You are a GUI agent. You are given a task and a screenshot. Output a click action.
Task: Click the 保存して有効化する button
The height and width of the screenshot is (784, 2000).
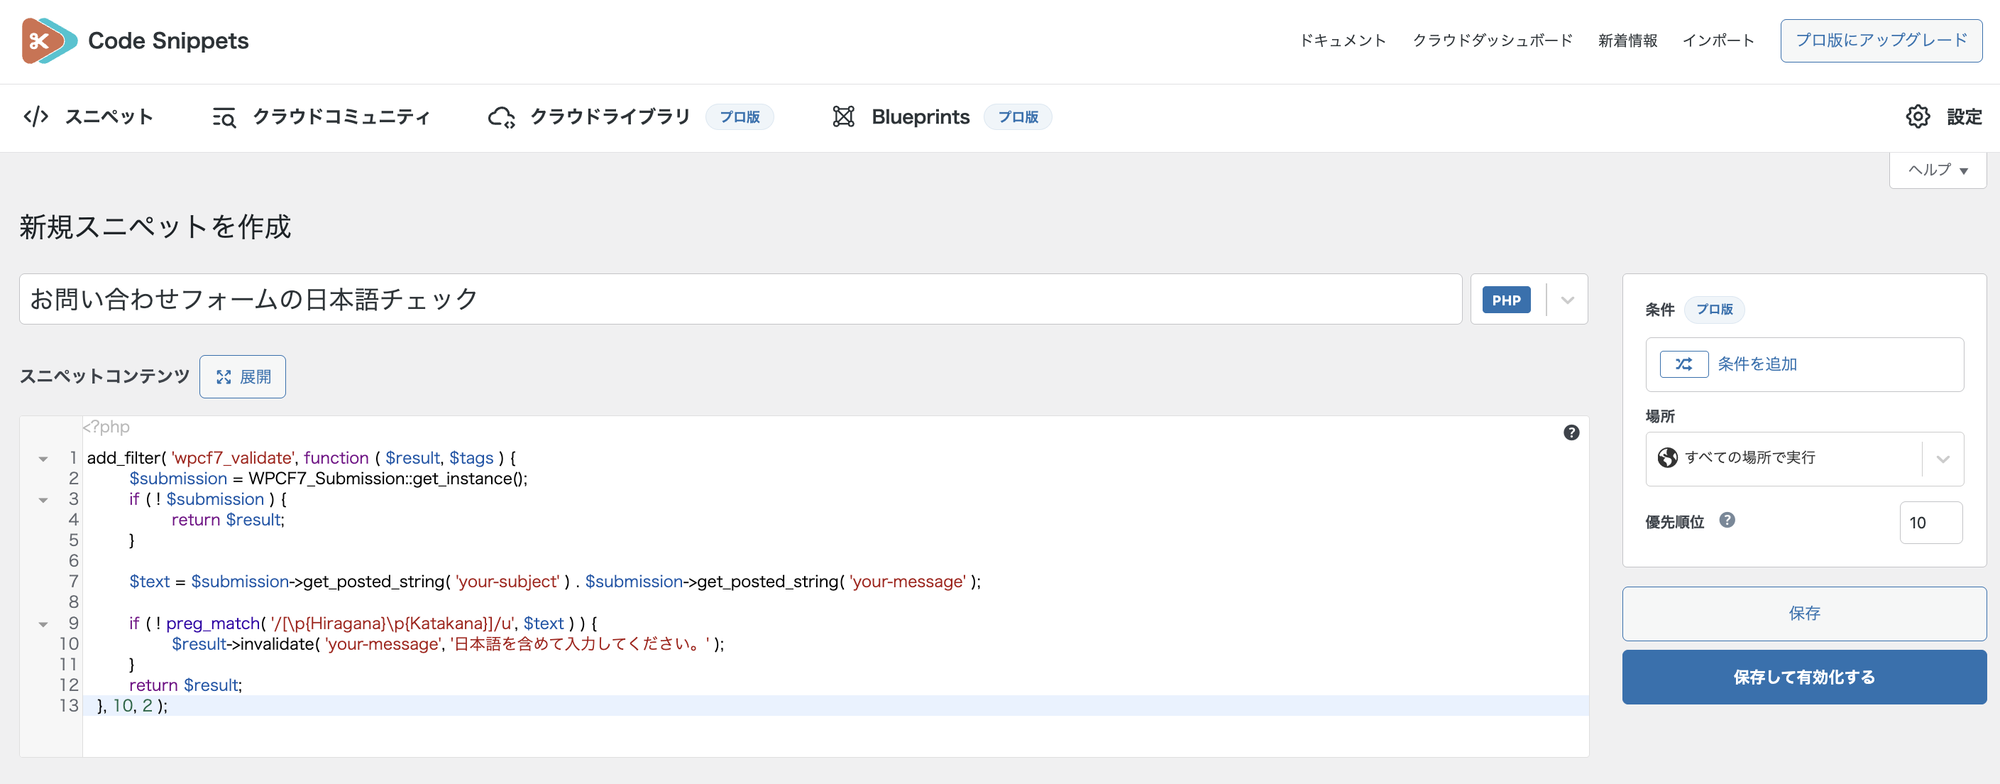tap(1804, 677)
